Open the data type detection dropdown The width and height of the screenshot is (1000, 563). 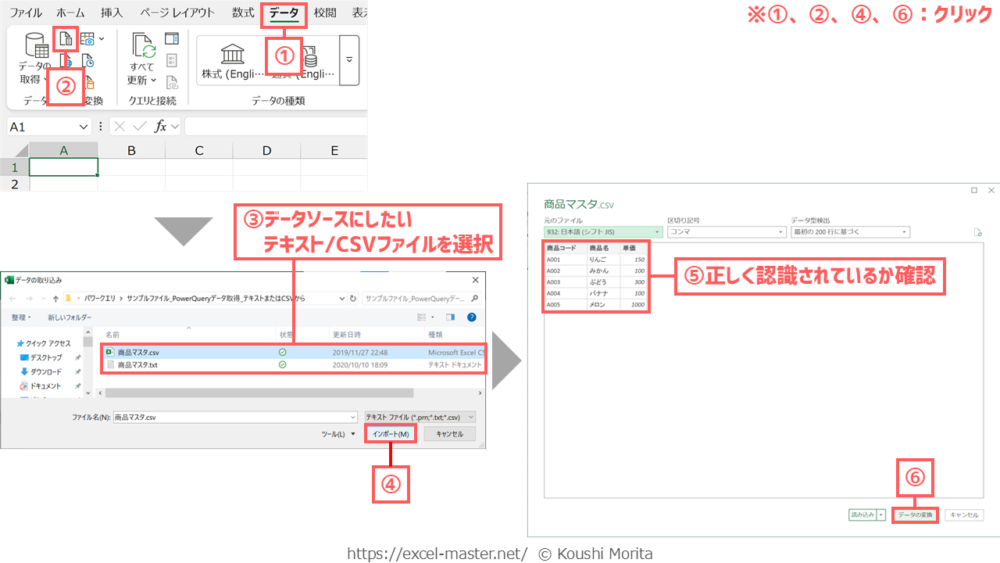pos(849,232)
